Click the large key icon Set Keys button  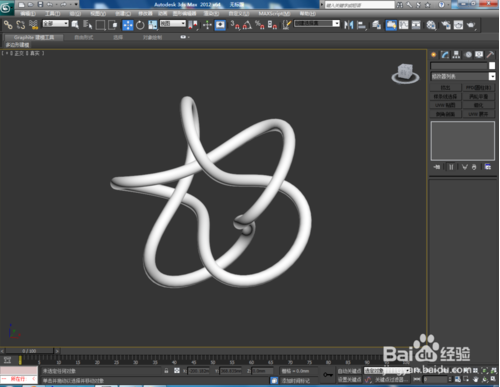click(328, 375)
